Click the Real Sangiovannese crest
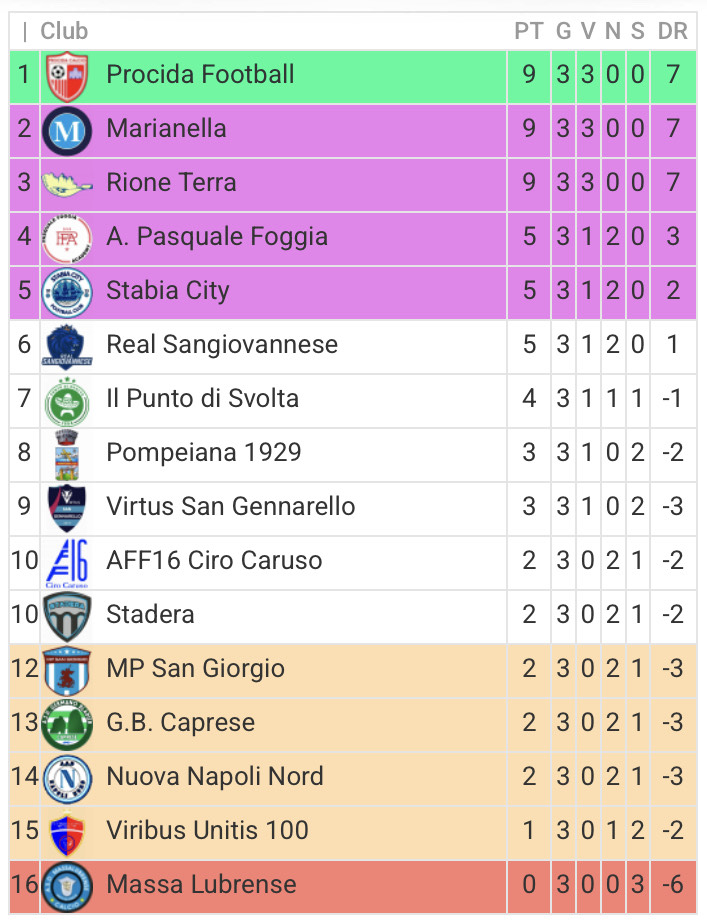The image size is (707, 923). 67,346
